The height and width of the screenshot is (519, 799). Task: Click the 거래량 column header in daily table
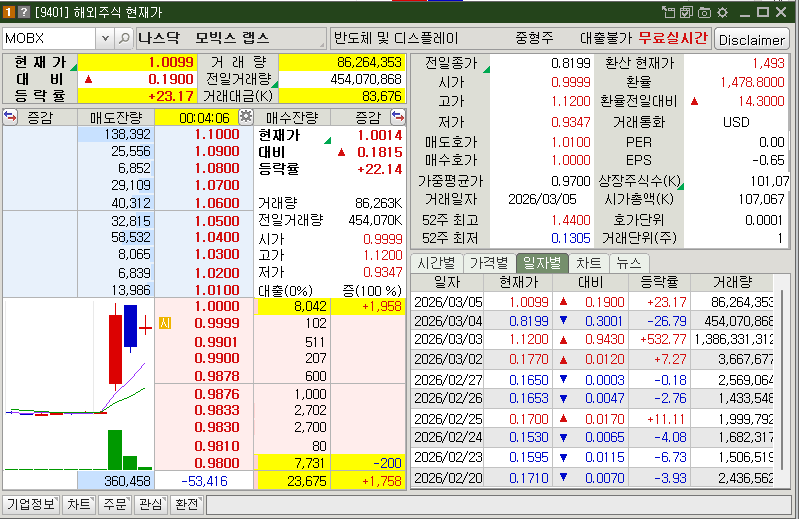[732, 282]
